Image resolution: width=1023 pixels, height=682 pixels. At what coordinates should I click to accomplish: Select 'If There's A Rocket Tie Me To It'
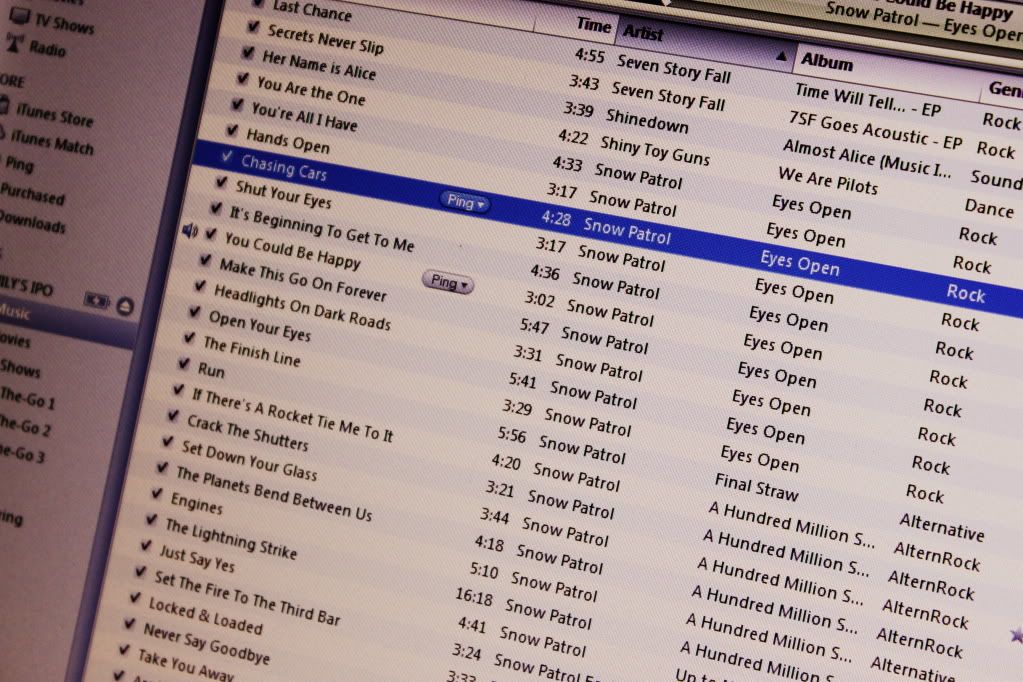293,415
